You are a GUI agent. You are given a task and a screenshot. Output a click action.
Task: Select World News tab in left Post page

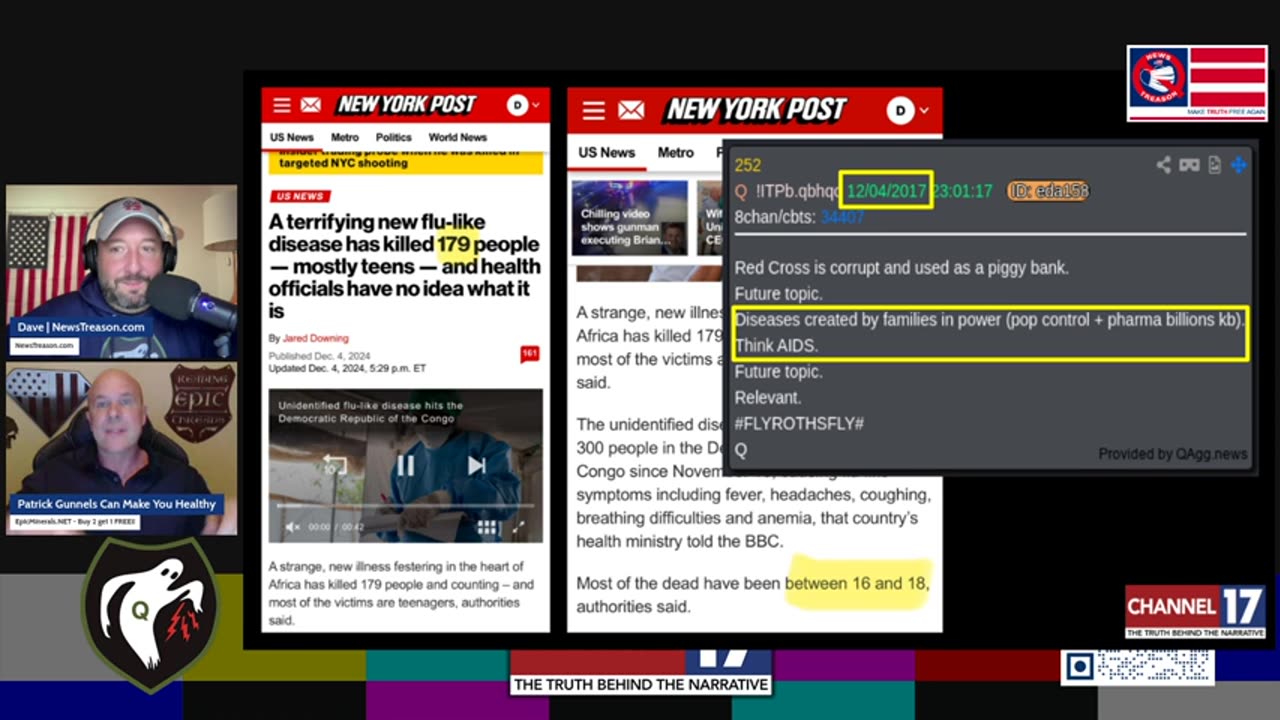(458, 137)
